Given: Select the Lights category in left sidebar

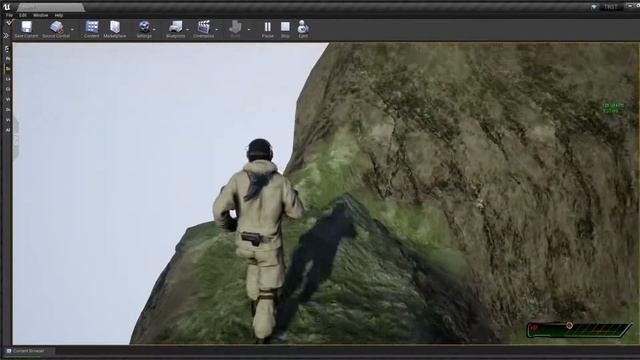Looking at the screenshot, I should 8,78.
